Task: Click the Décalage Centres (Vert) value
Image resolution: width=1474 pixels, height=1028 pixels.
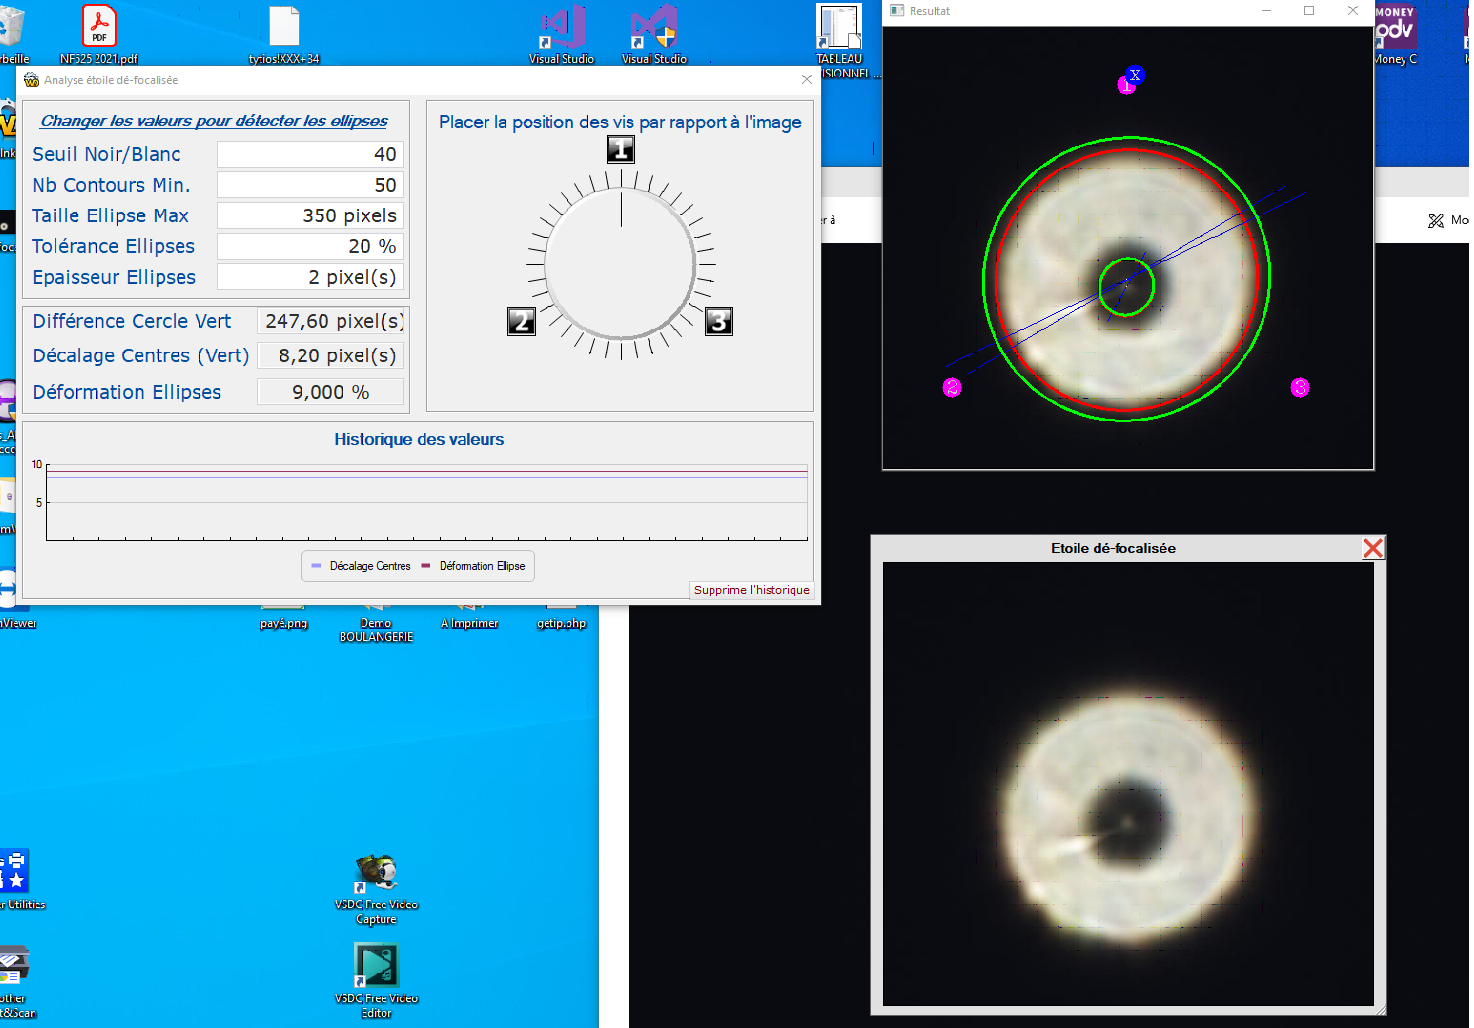Action: 331,355
